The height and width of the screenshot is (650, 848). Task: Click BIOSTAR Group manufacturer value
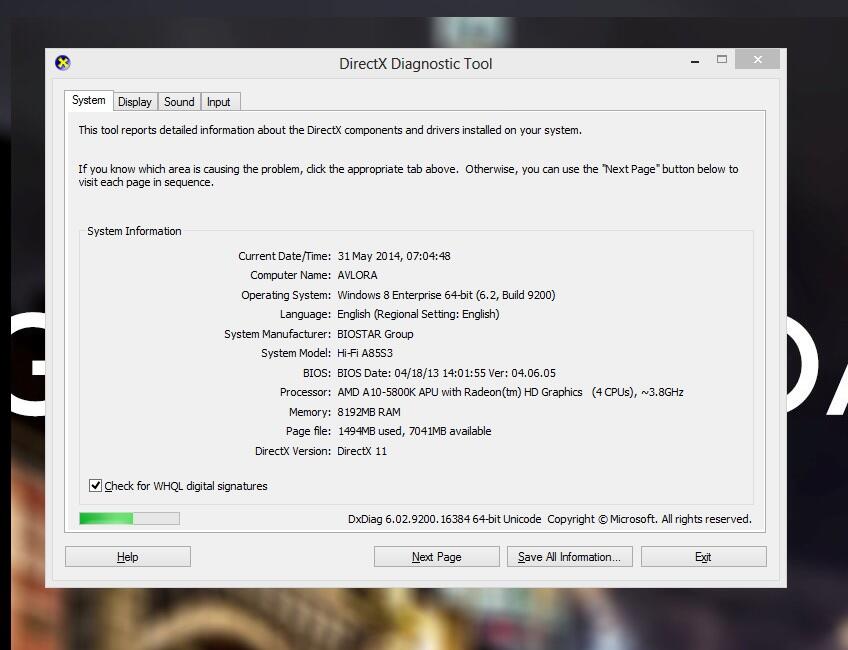[375, 334]
